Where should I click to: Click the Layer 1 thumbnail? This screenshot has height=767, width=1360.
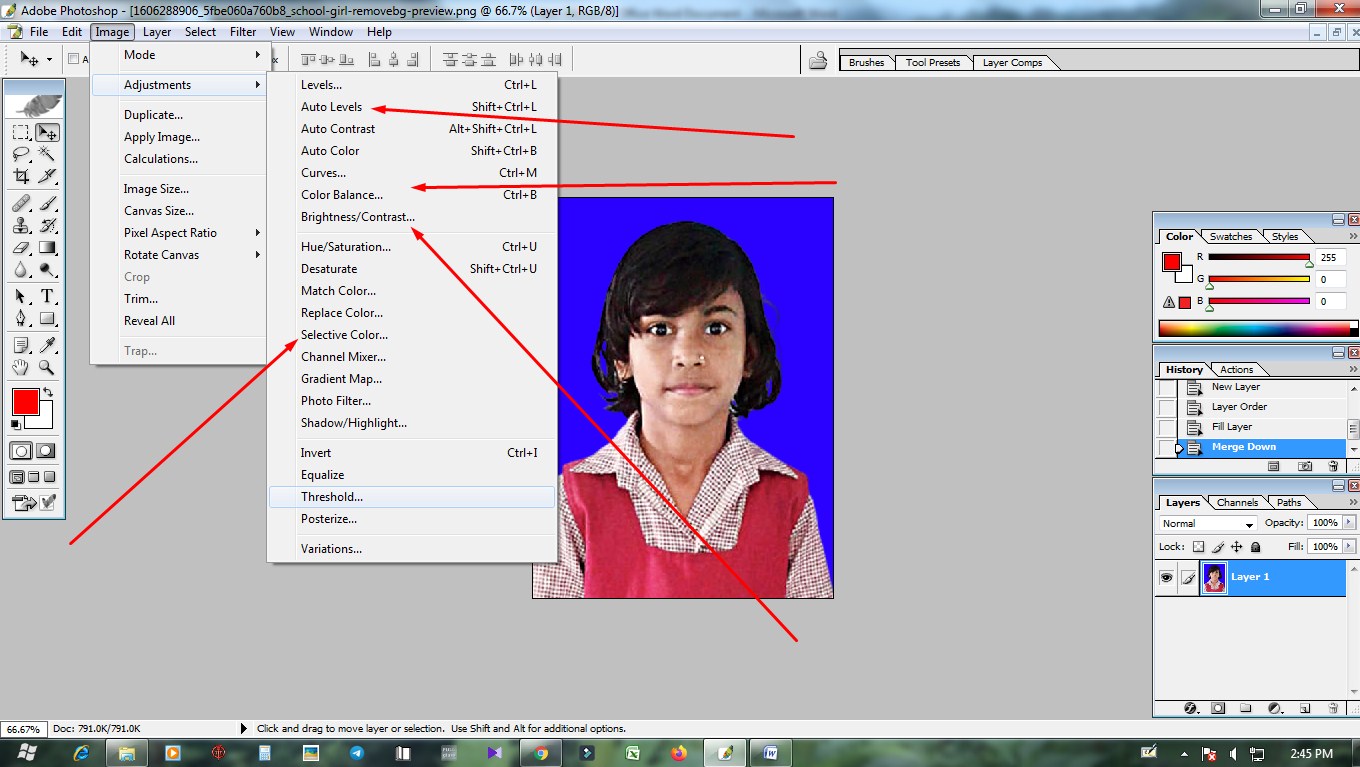click(1215, 578)
